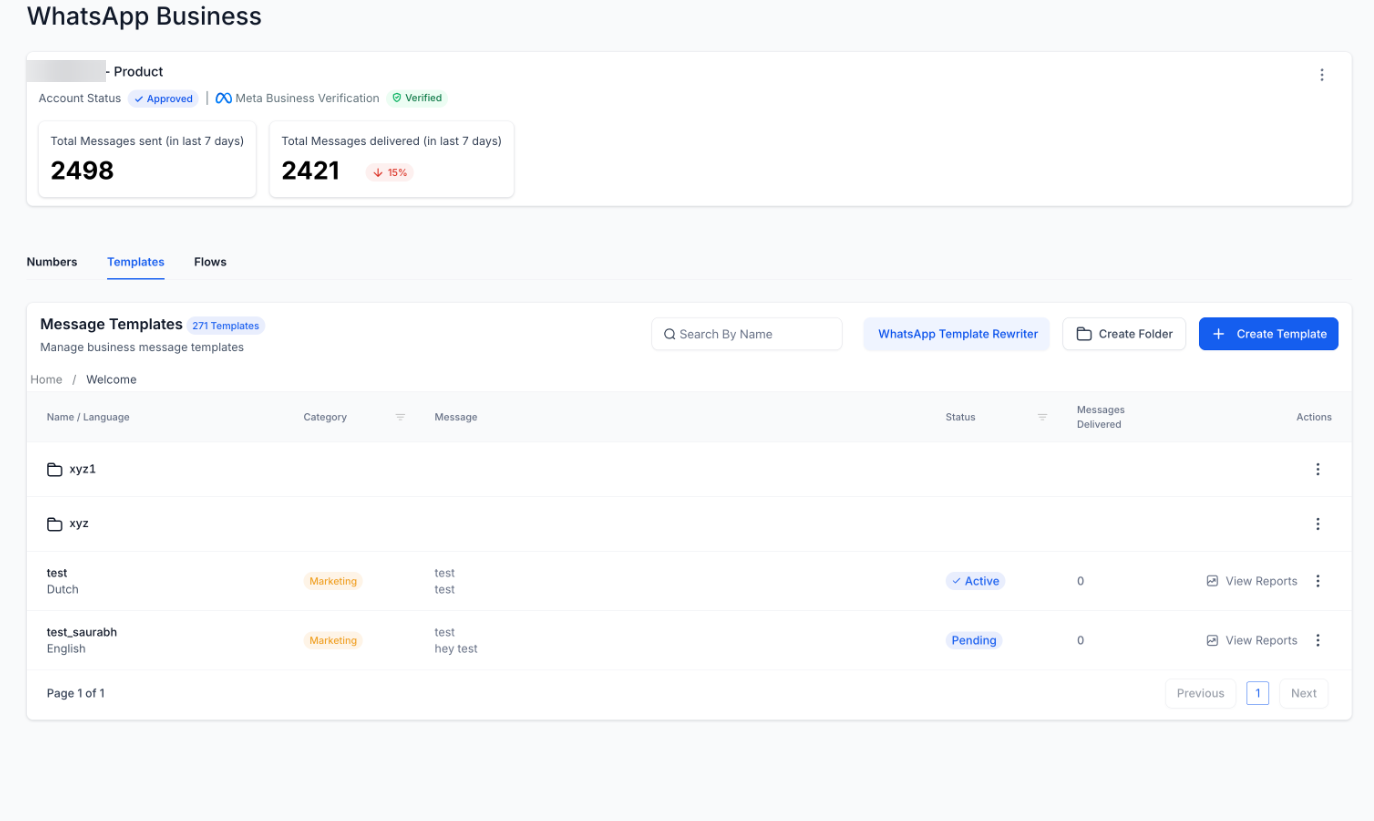Open WhatsApp Template Rewriter
1374x821 pixels.
tap(957, 334)
